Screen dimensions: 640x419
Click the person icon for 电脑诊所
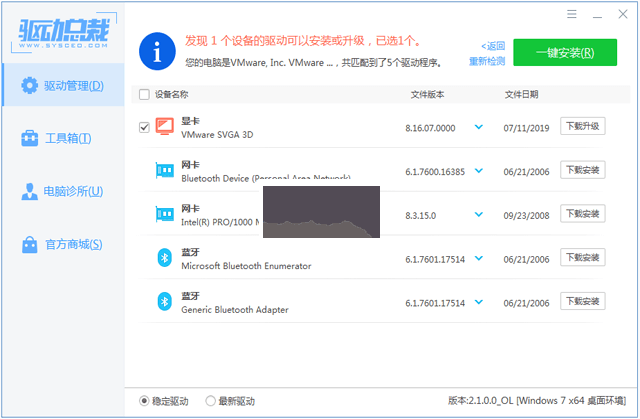tap(29, 191)
